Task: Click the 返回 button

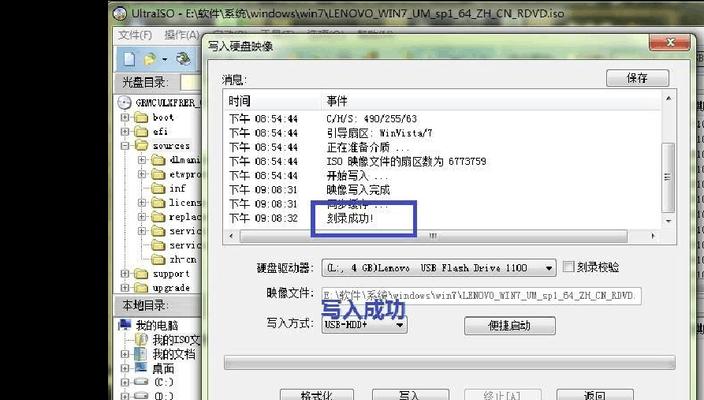Action: (x=595, y=395)
